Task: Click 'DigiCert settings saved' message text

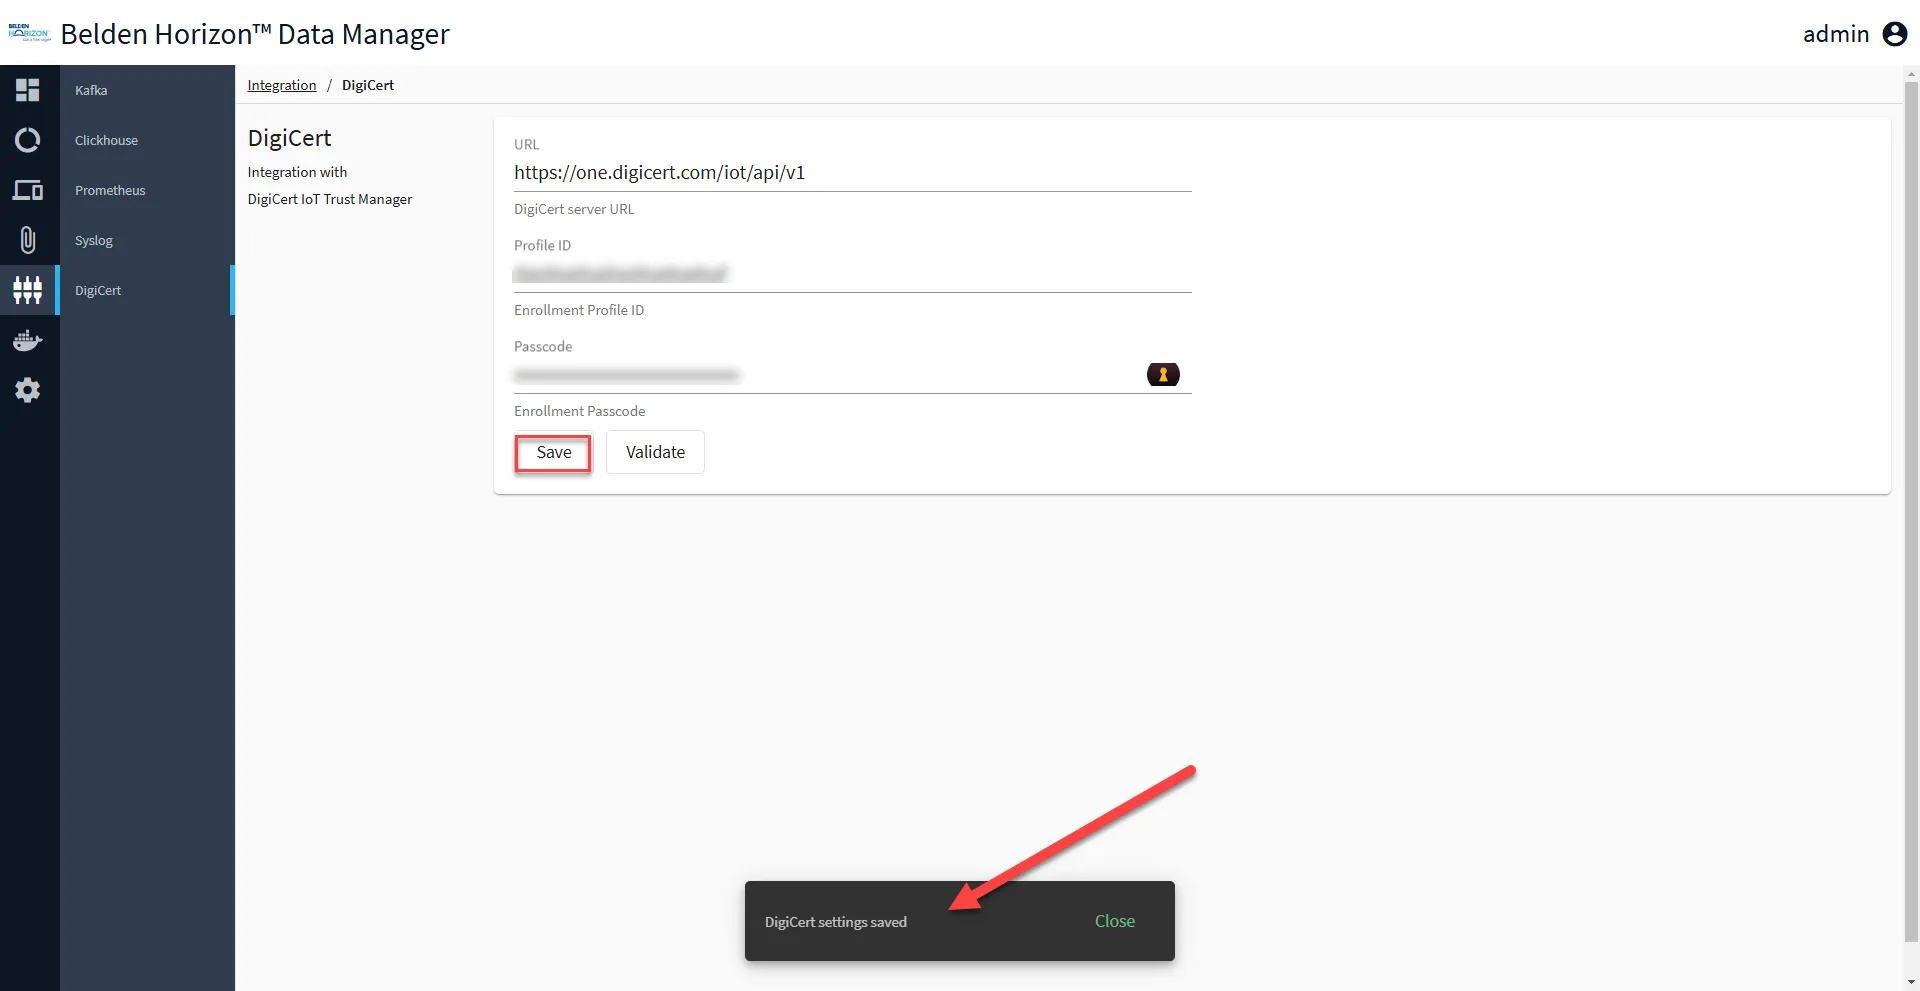Action: click(835, 922)
